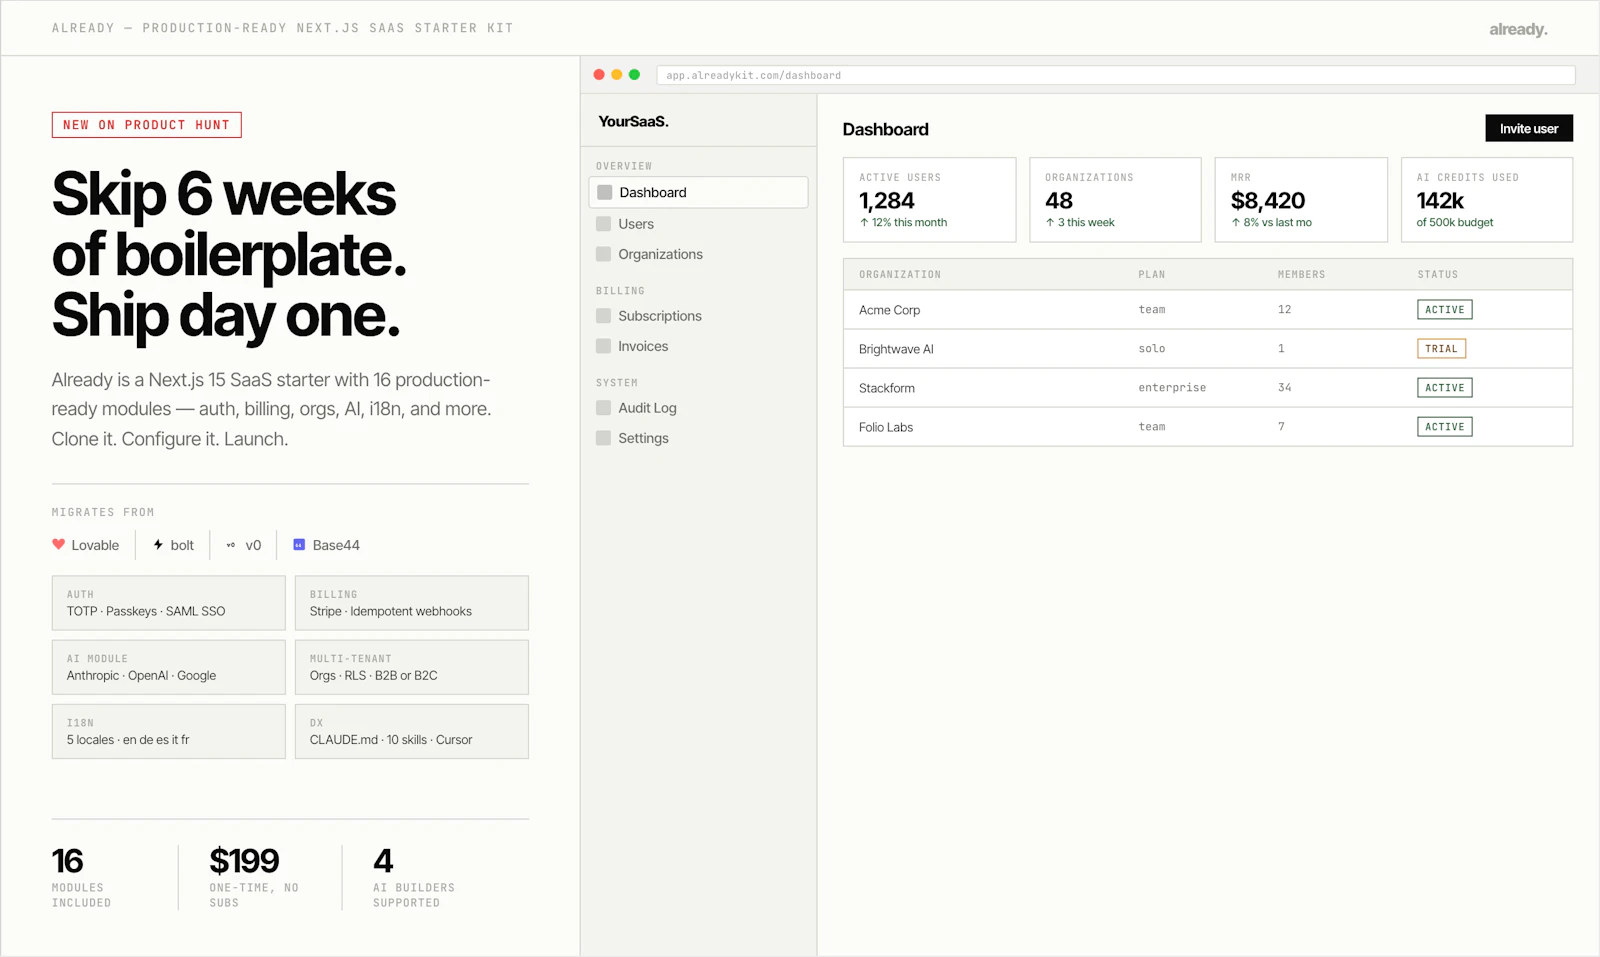Click the Stackform organization name
Viewport: 1600px width, 957px height.
click(x=887, y=388)
